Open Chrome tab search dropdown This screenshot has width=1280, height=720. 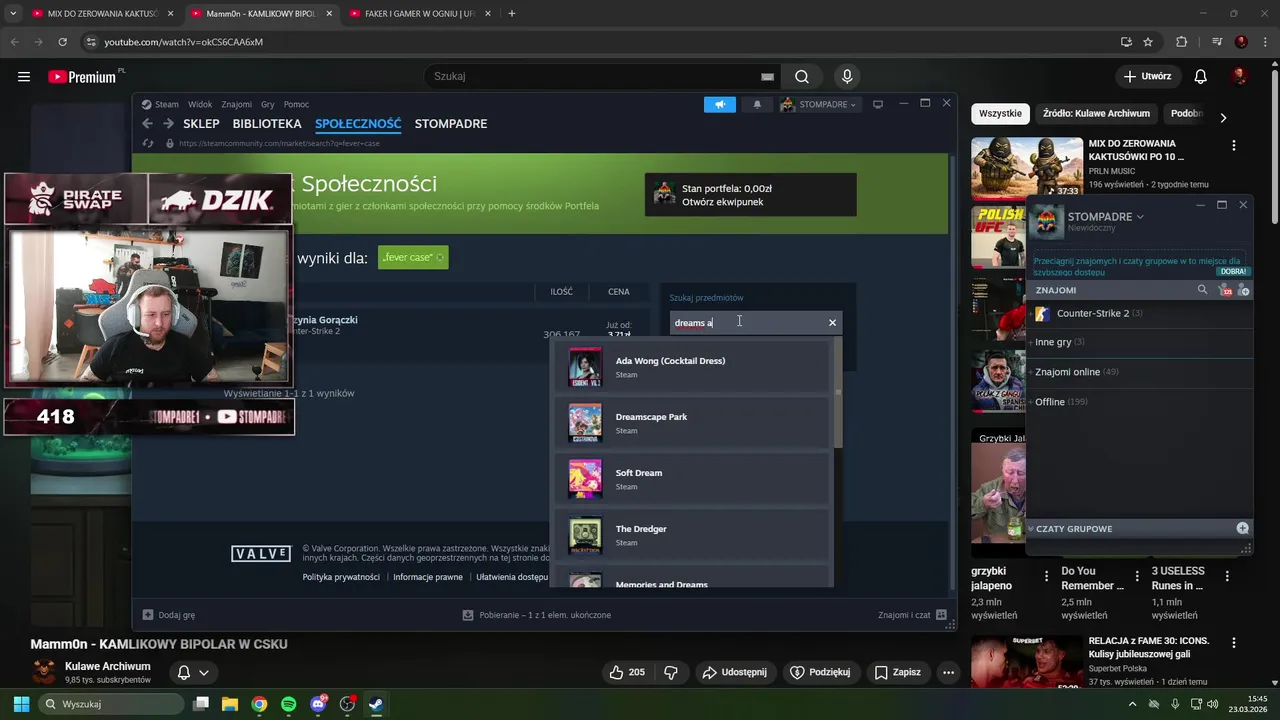13,14
